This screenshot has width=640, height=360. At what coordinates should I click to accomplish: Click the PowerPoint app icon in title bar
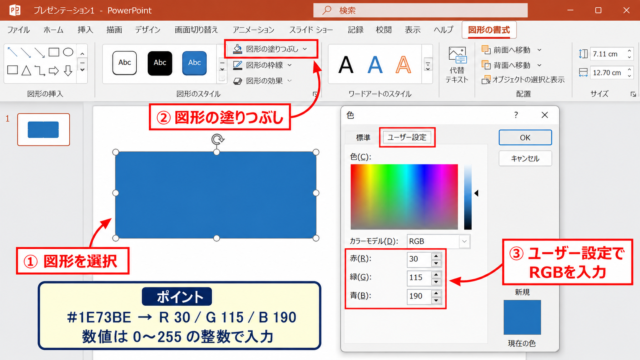pyautogui.click(x=15, y=10)
